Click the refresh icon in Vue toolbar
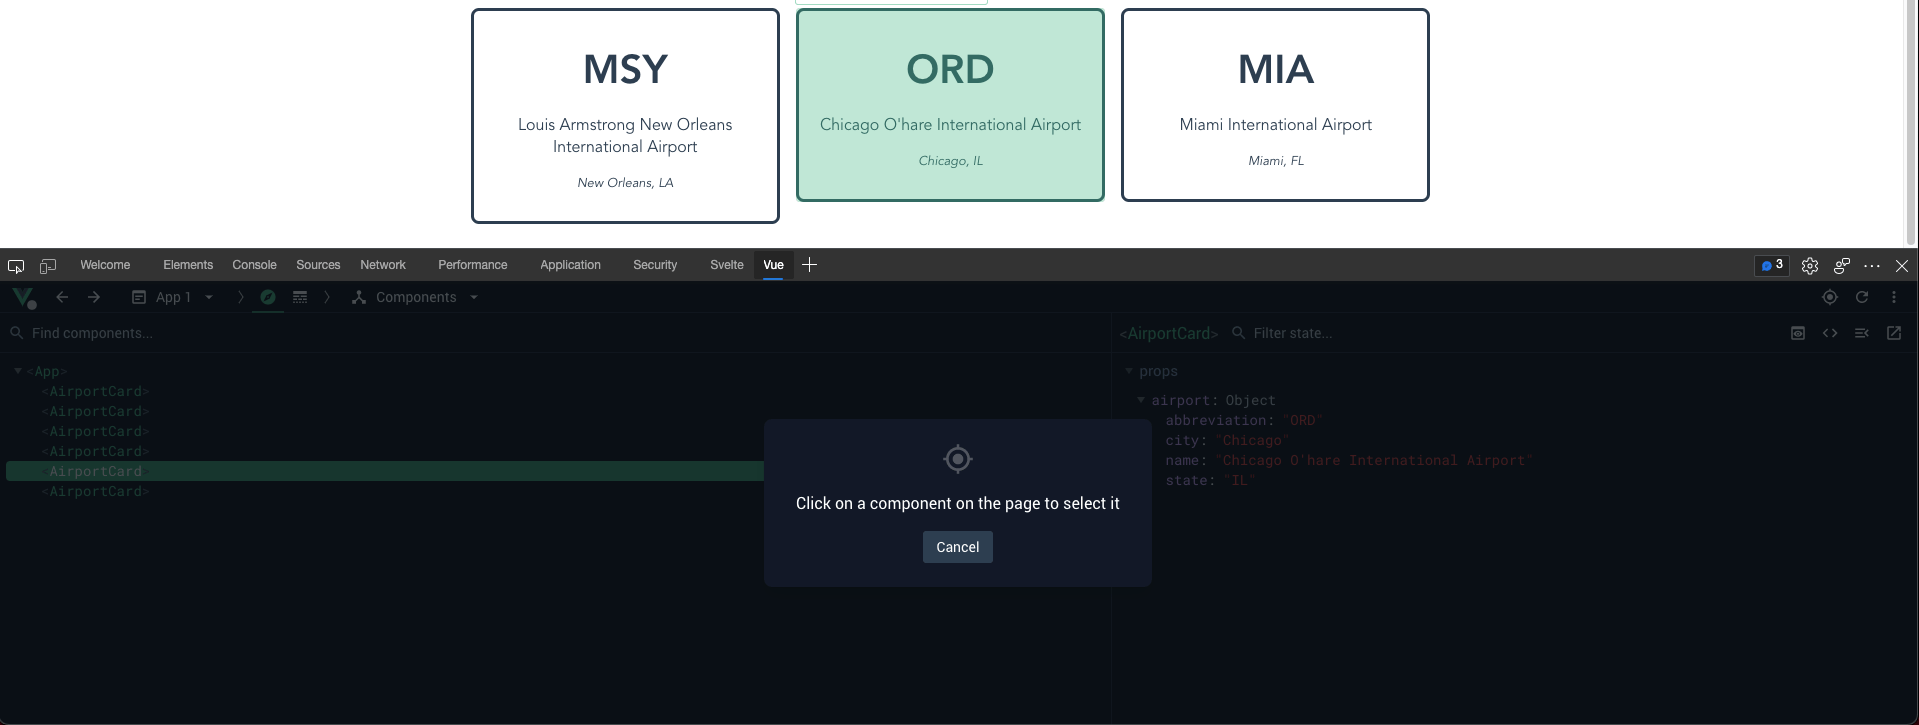This screenshot has height=725, width=1919. 1862,297
